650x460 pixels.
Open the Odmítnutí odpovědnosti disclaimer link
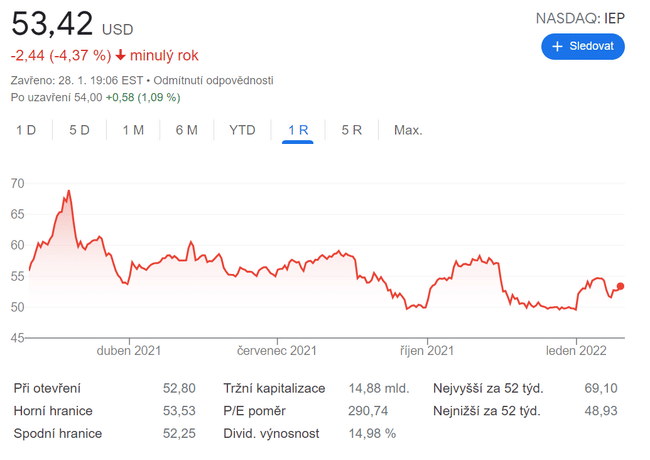213,80
